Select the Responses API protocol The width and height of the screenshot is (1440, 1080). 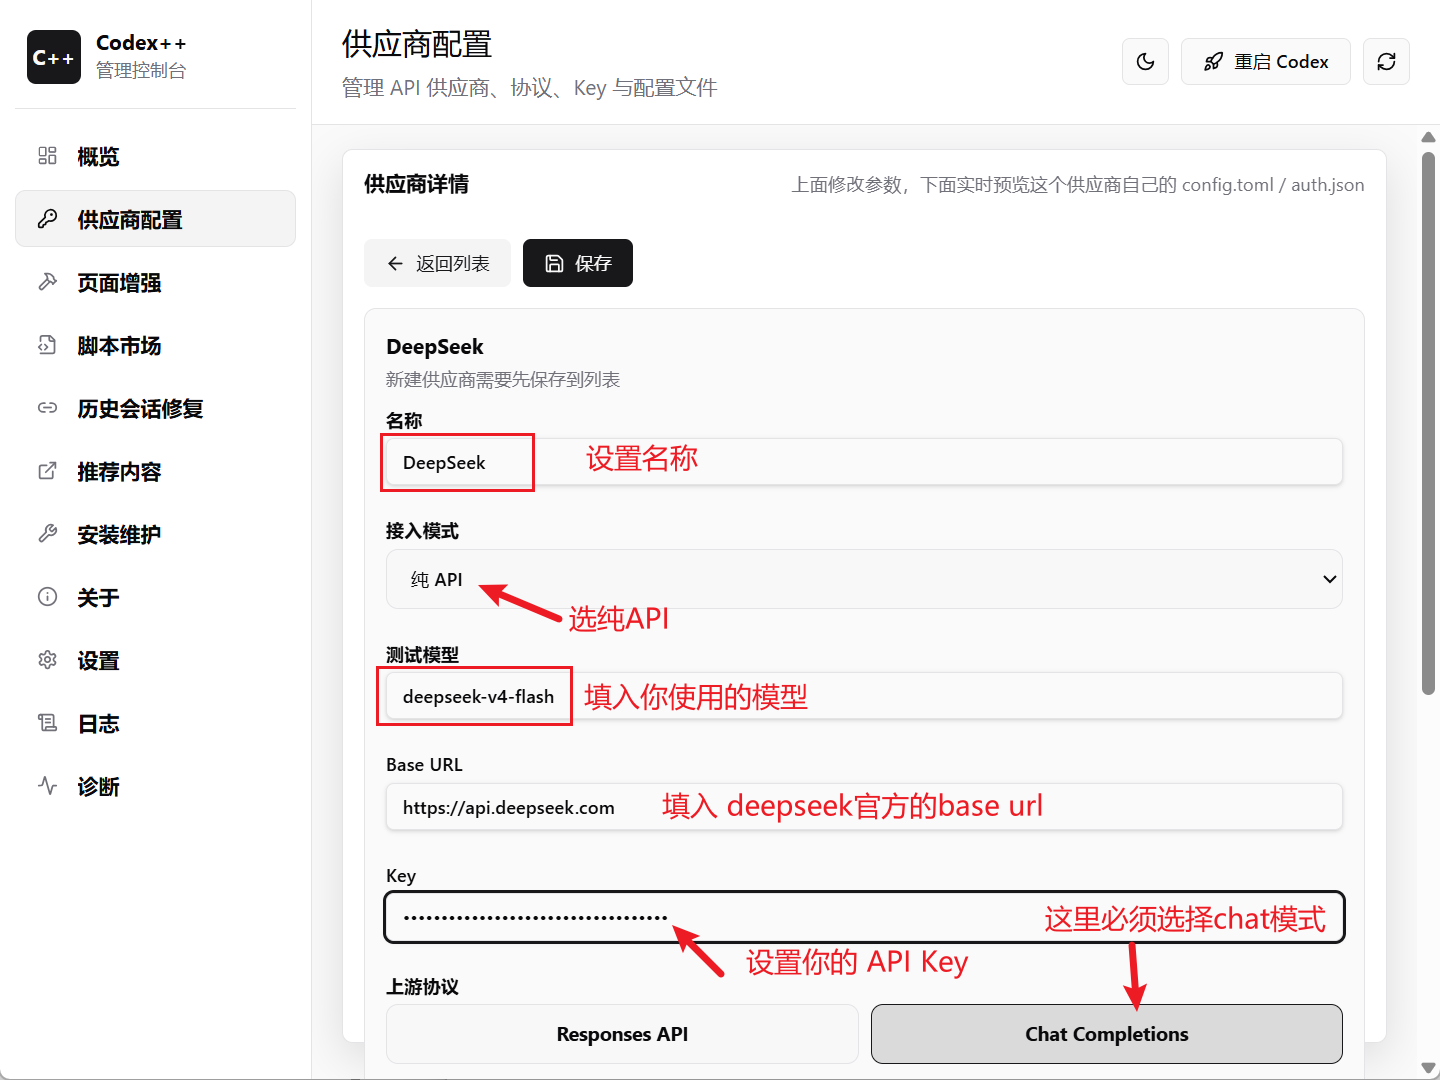(622, 1034)
